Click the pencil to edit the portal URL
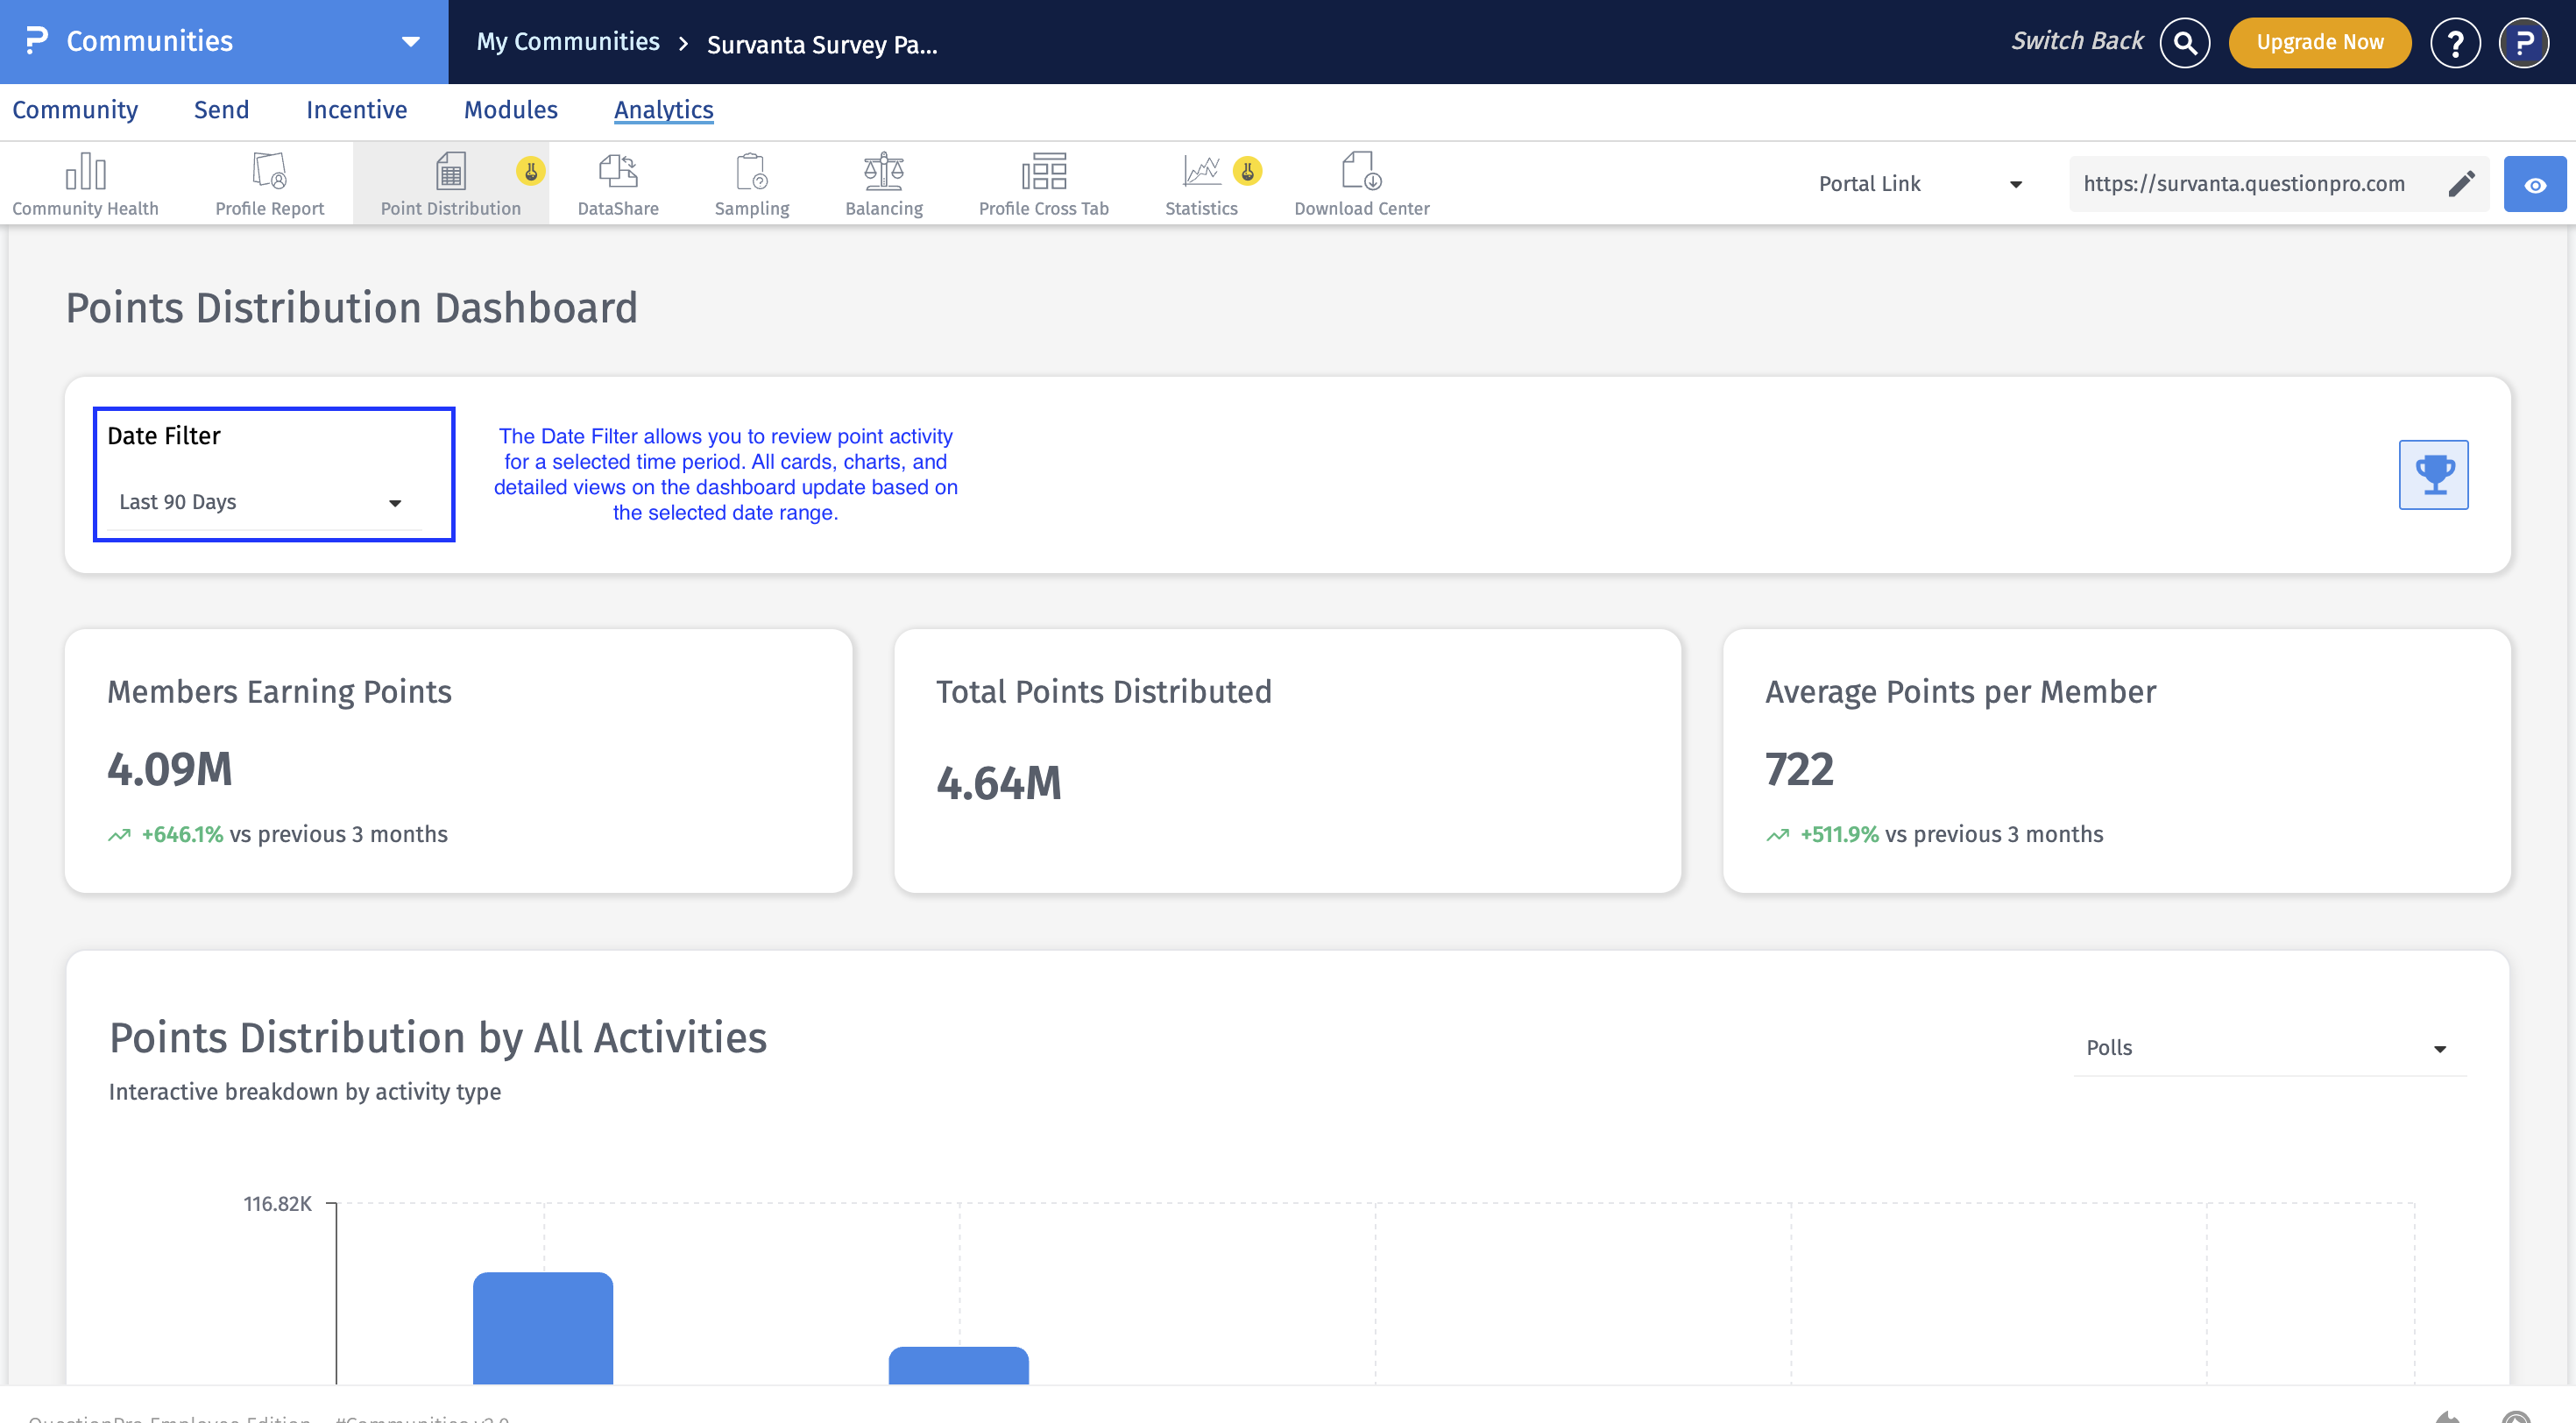The width and height of the screenshot is (2576, 1423). click(x=2463, y=183)
